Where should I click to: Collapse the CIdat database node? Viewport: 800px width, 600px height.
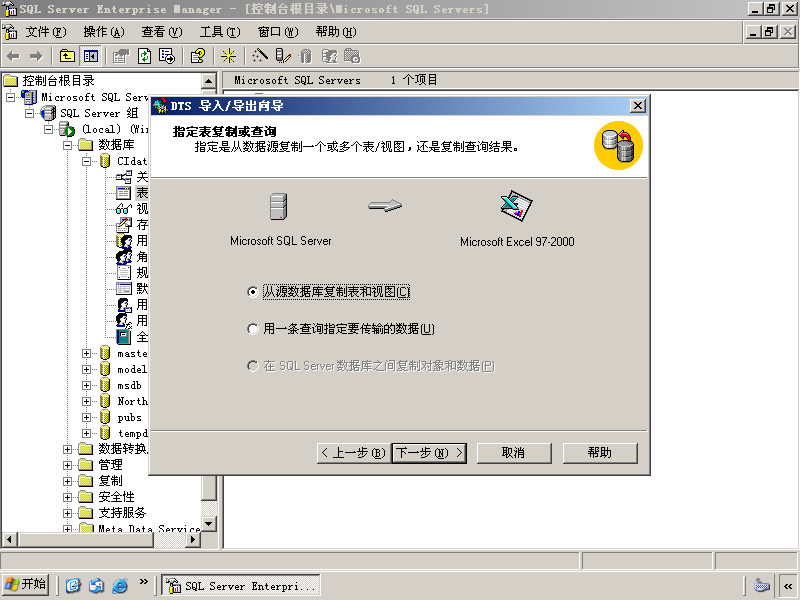coord(87,161)
